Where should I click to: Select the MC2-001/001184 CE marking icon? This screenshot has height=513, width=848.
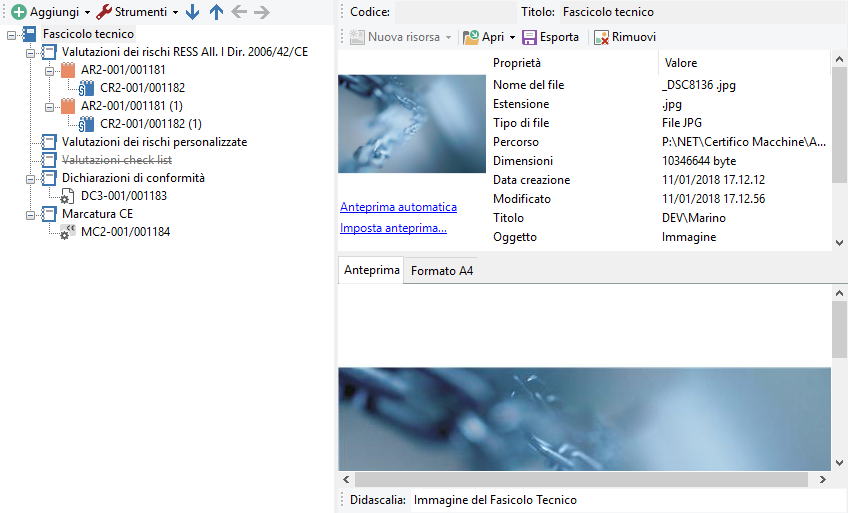pyautogui.click(x=68, y=232)
